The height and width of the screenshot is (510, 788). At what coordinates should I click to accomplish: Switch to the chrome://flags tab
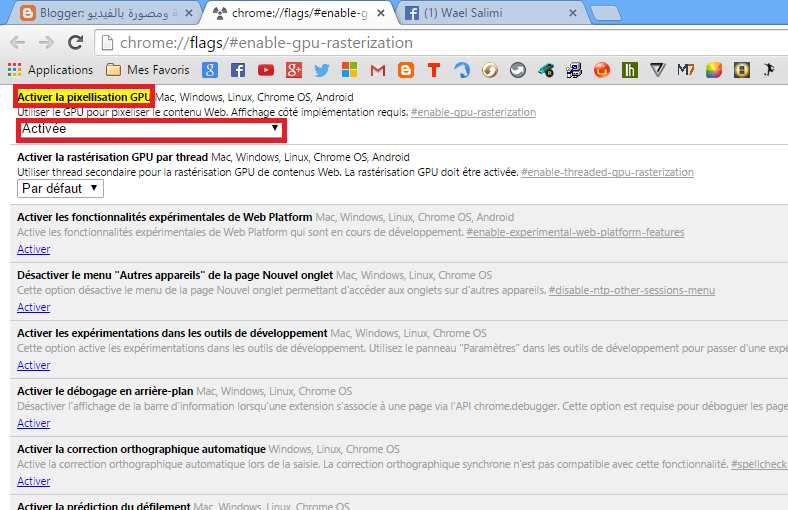pos(297,13)
